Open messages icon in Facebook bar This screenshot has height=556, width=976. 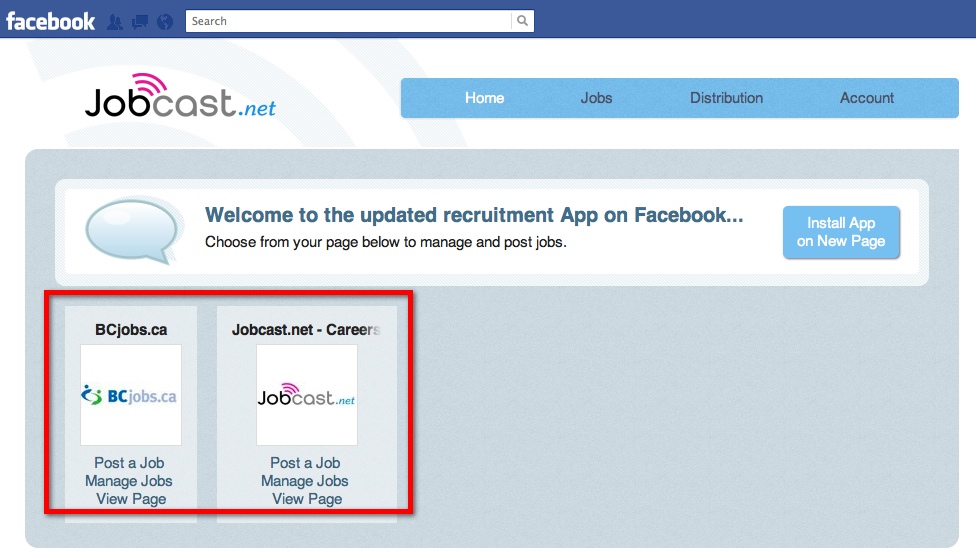[x=140, y=22]
